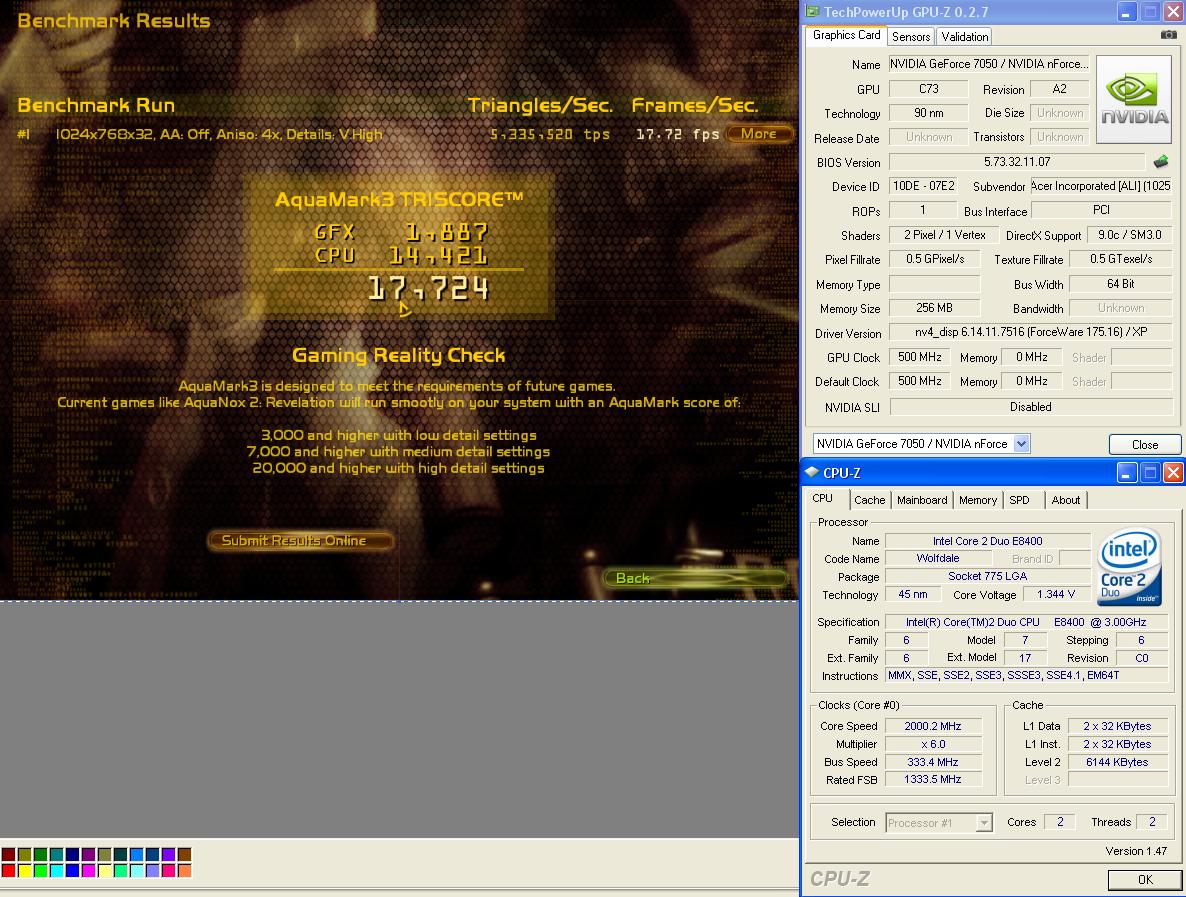Click the Memory Size value 256 MB
Viewport: 1186px width, 897px height.
934,308
